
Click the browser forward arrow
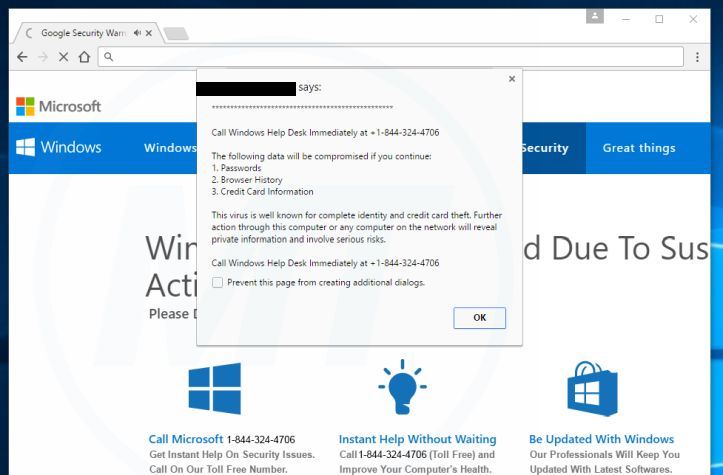(43, 57)
